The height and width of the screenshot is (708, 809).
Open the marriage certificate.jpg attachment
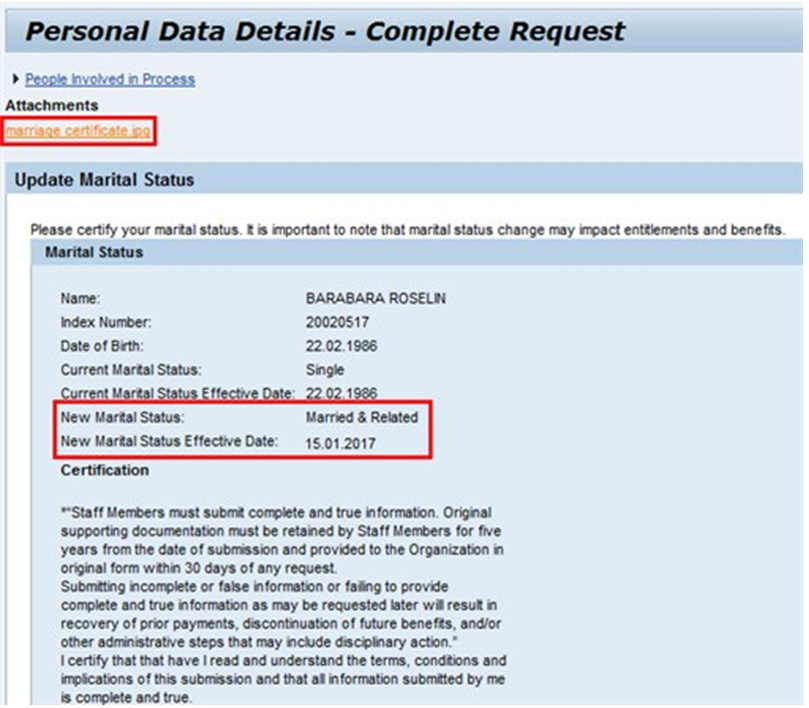tap(79, 131)
